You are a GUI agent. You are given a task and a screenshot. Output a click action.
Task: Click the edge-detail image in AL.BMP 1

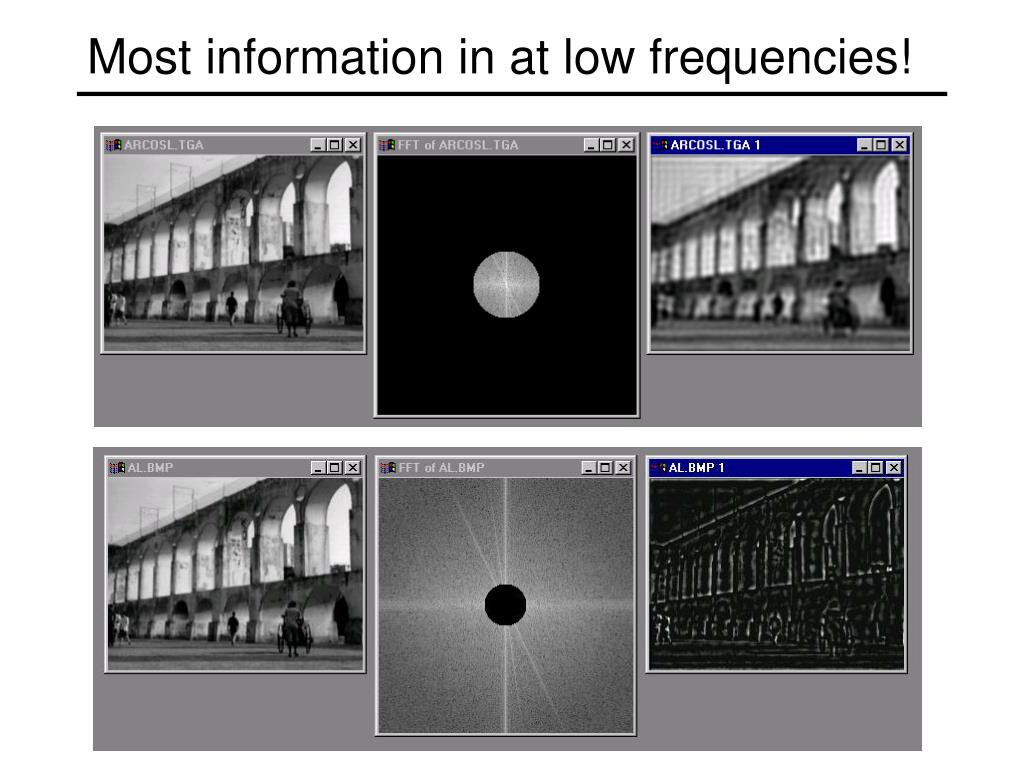tap(776, 573)
